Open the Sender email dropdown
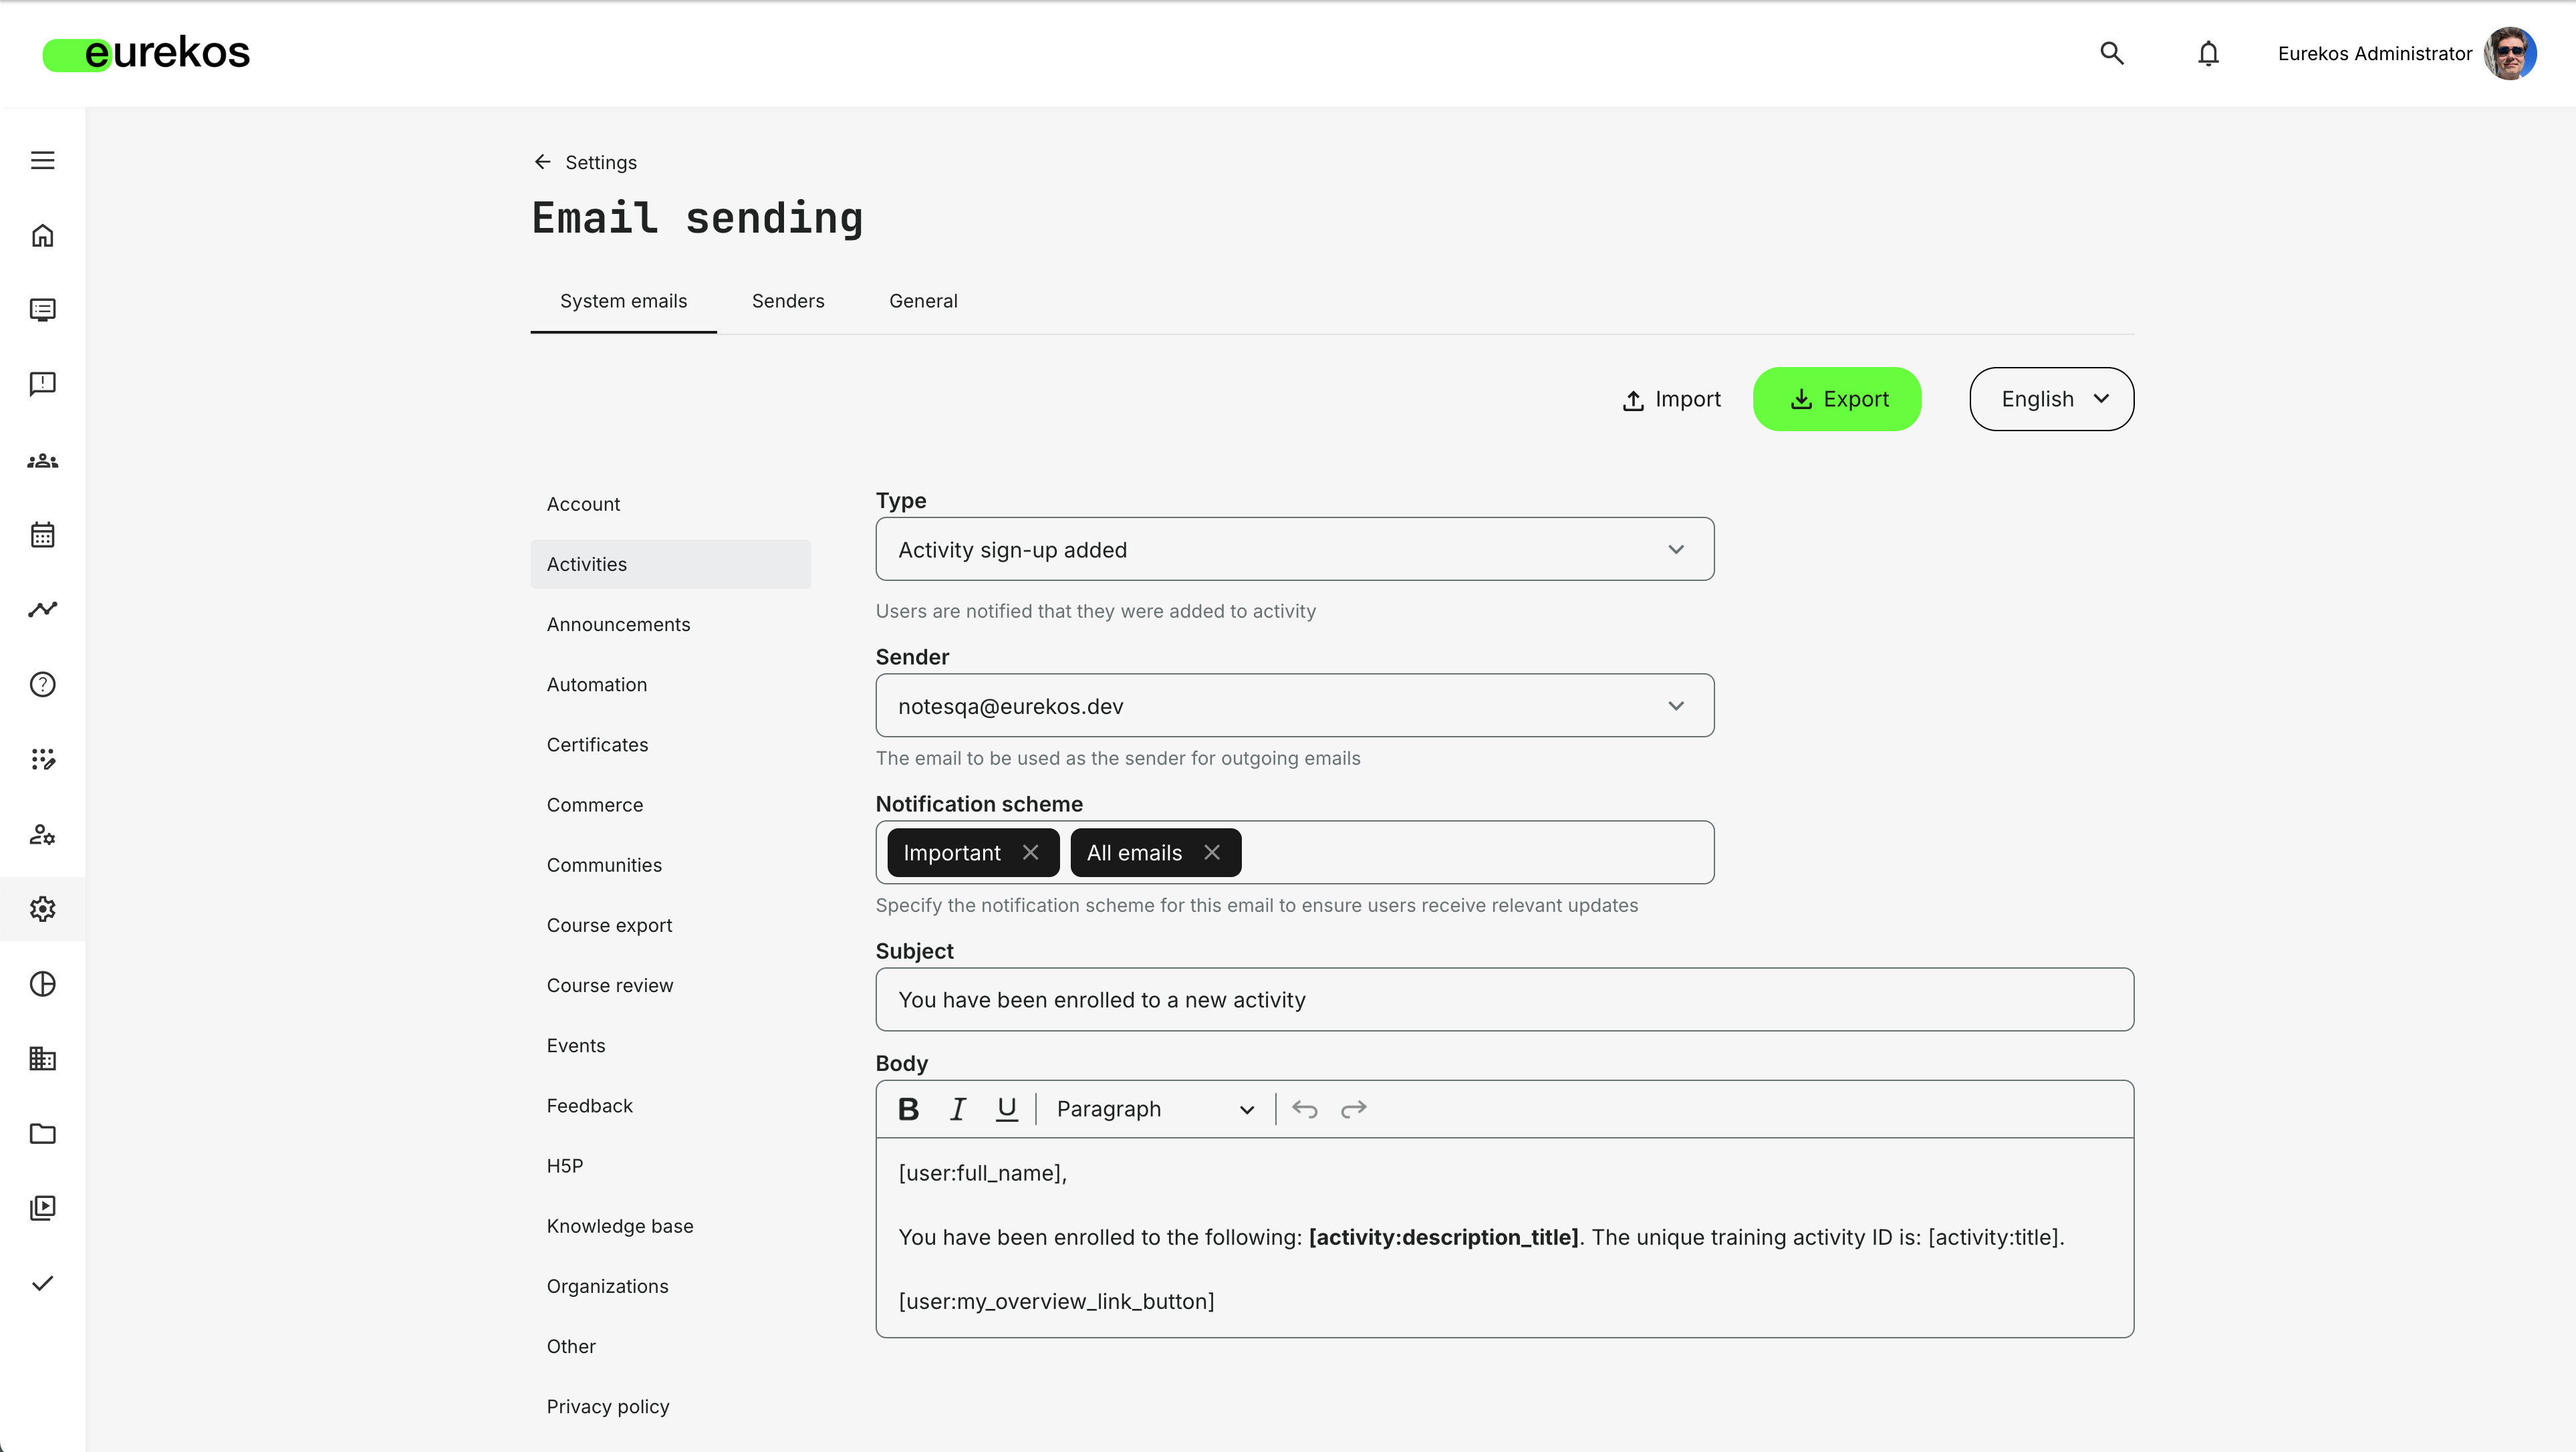2576x1452 pixels. 1294,706
